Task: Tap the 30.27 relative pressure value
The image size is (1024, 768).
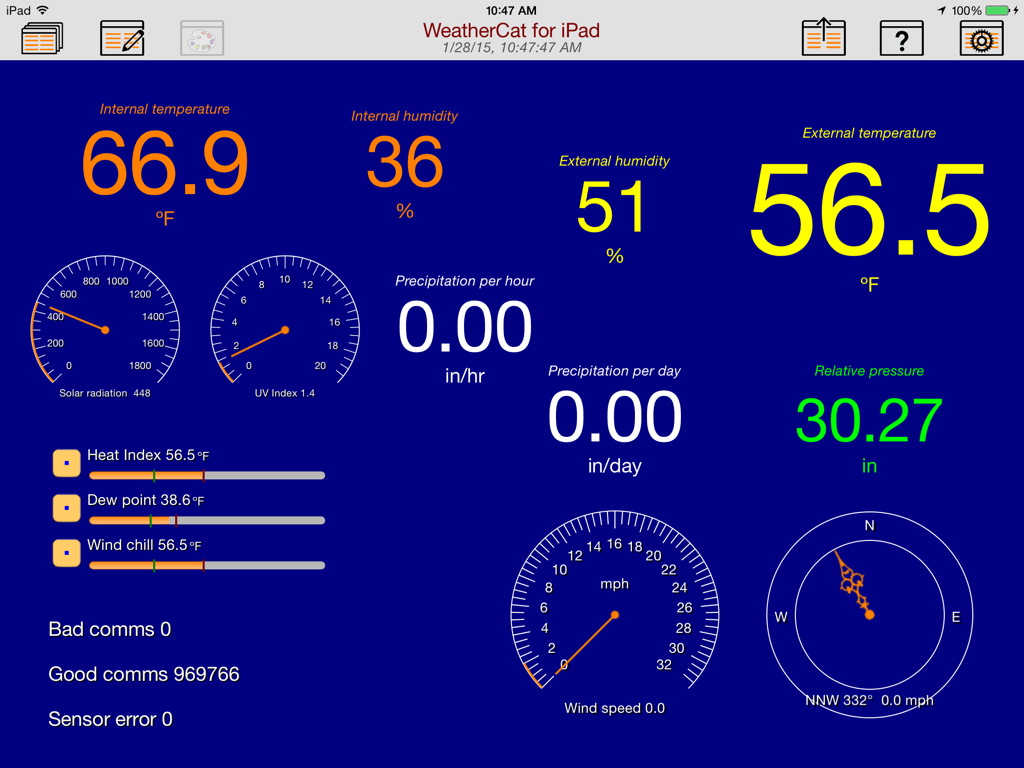Action: coord(869,421)
